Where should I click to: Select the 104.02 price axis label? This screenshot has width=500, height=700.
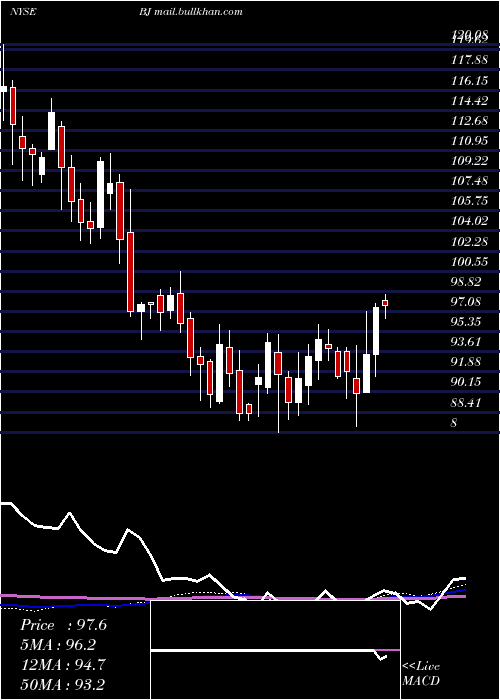(469, 221)
